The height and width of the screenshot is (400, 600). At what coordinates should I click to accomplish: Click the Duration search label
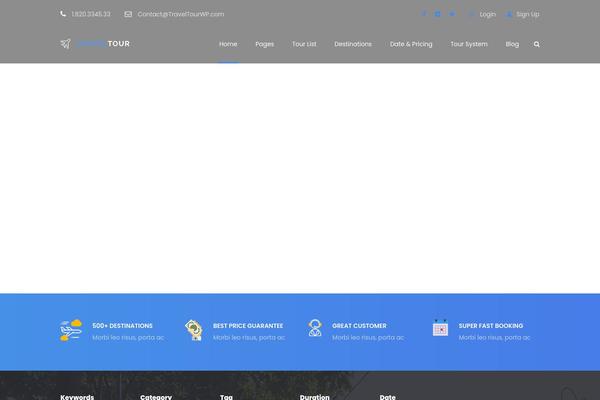(315, 397)
